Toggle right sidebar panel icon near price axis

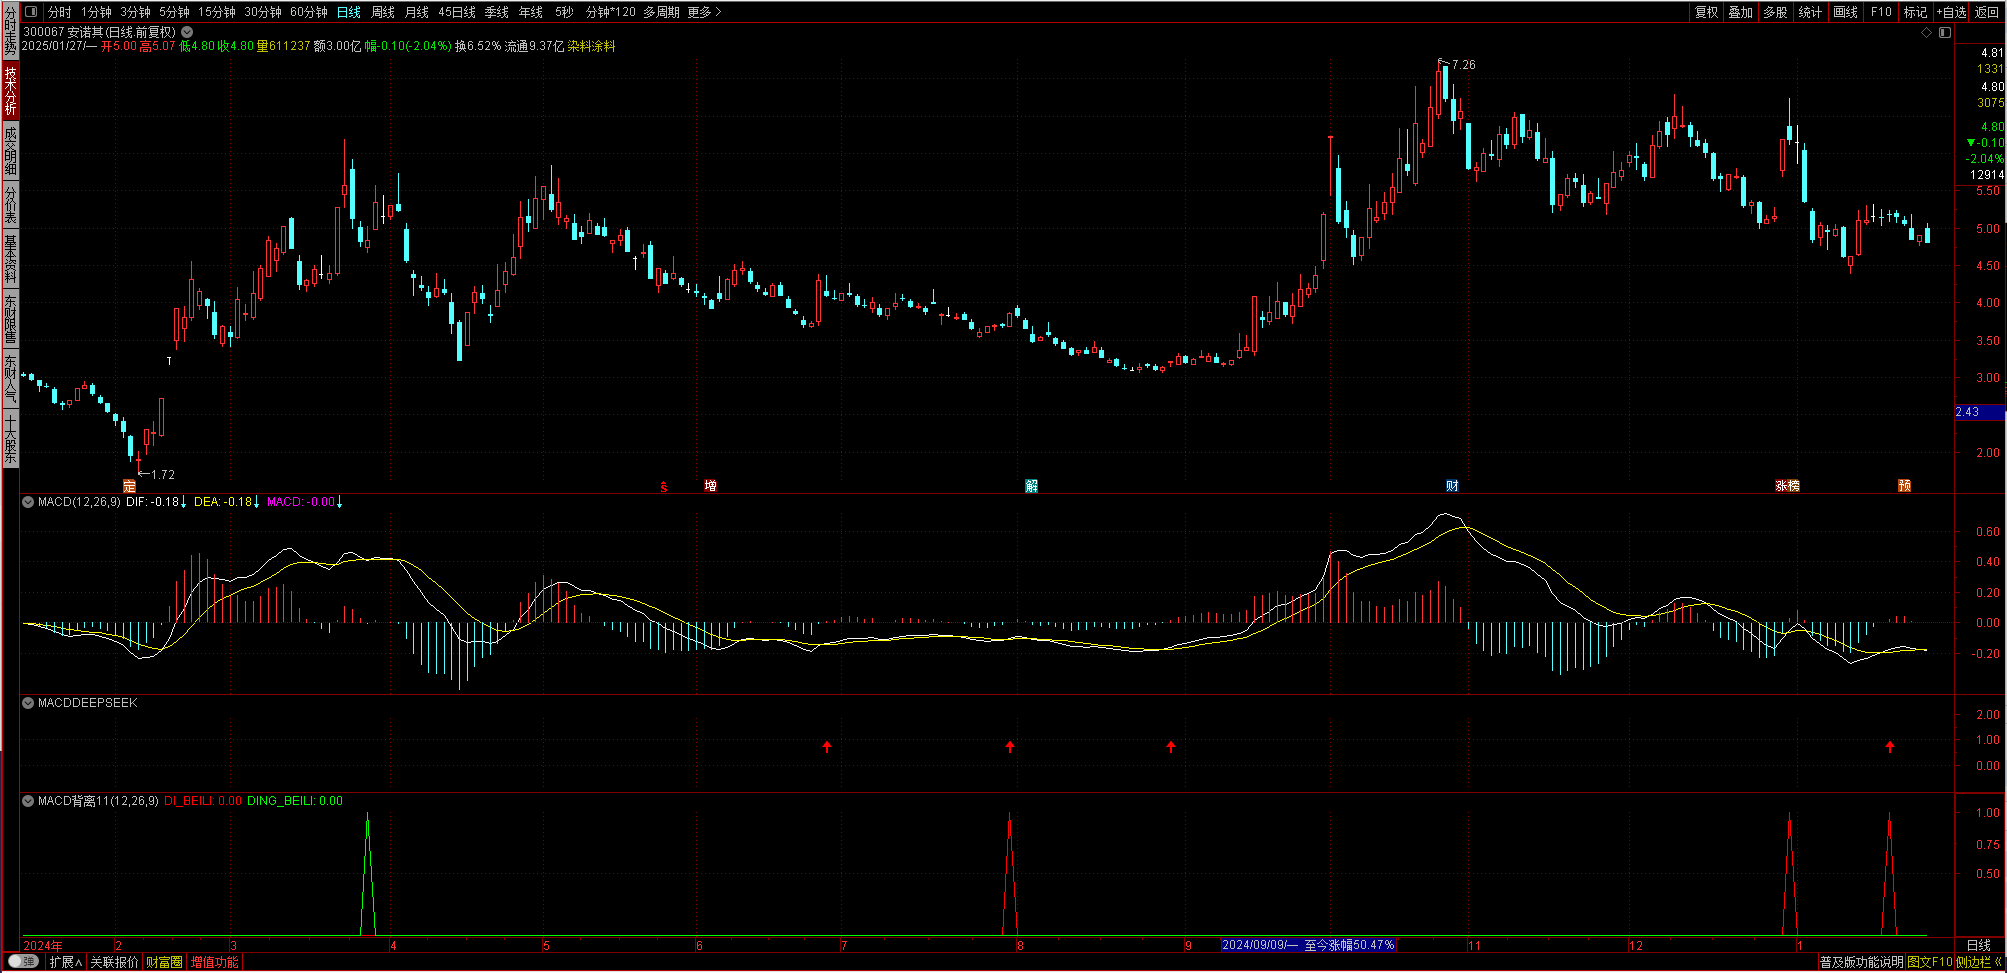pos(1945,33)
